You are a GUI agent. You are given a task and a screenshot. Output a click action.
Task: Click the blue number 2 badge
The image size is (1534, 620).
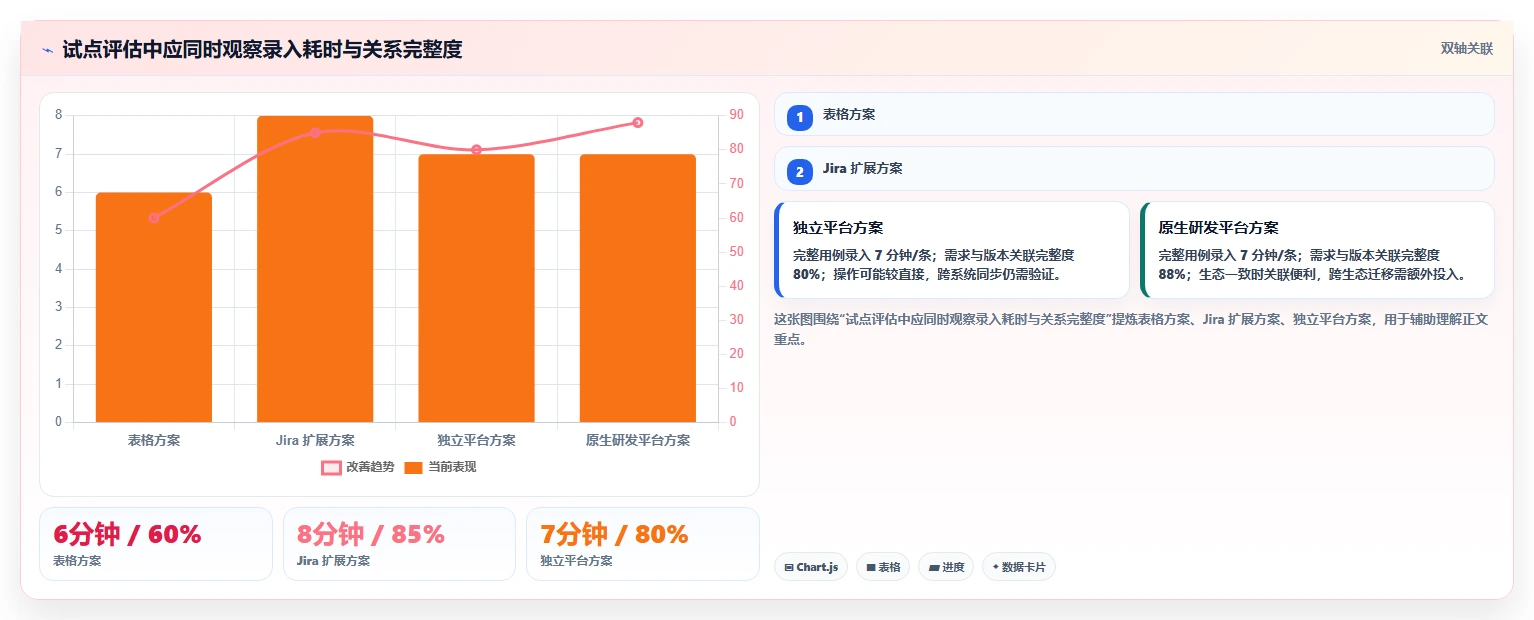click(x=799, y=172)
